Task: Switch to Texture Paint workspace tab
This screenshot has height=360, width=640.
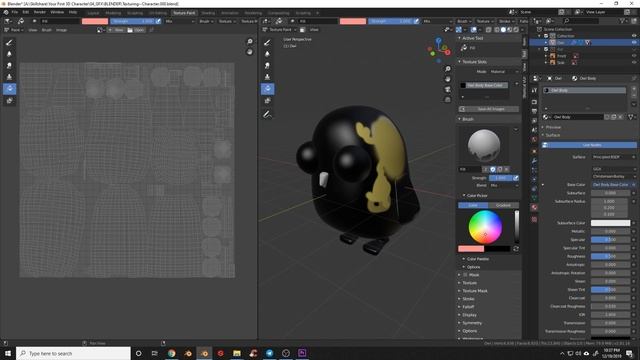Action: click(x=184, y=13)
